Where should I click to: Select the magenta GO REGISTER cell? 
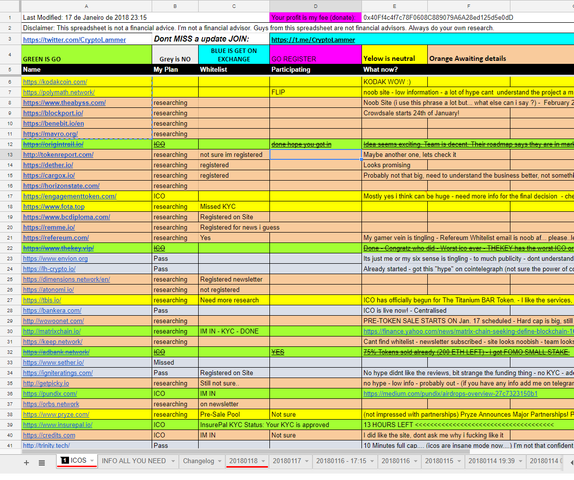pos(316,55)
